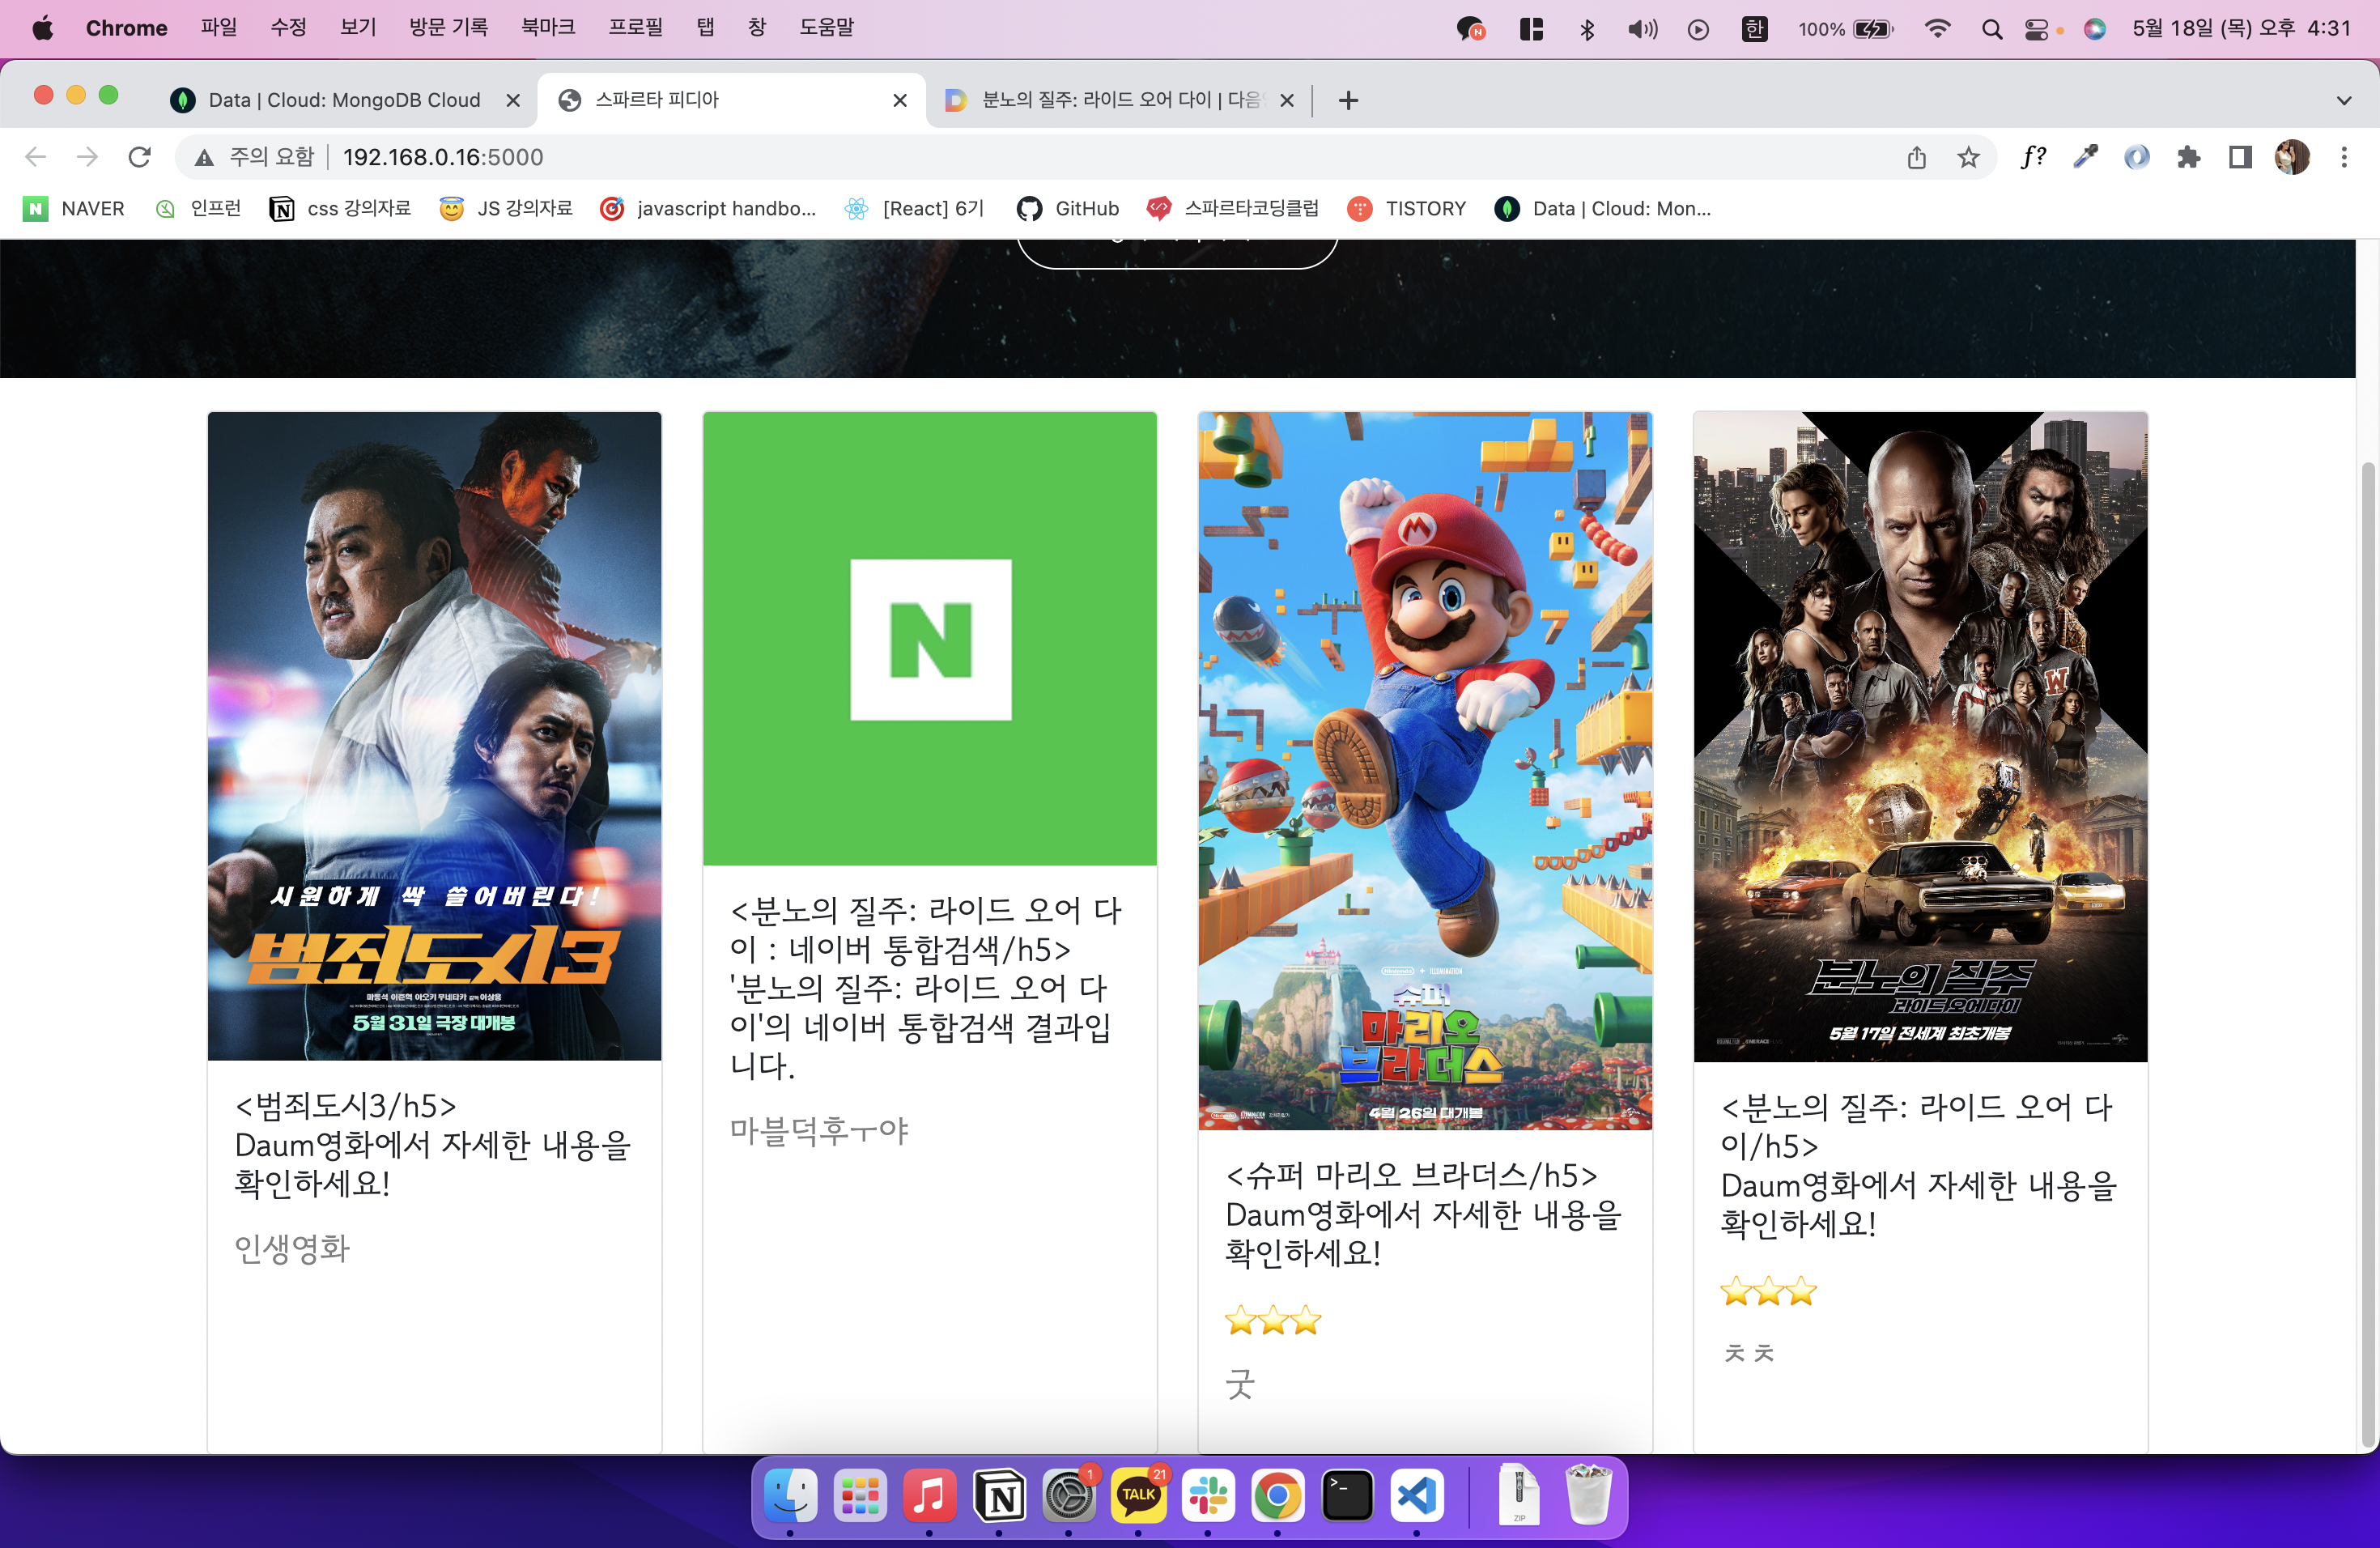Open the Wi-Fi status menu
The image size is (2380, 1548).
point(1938,29)
